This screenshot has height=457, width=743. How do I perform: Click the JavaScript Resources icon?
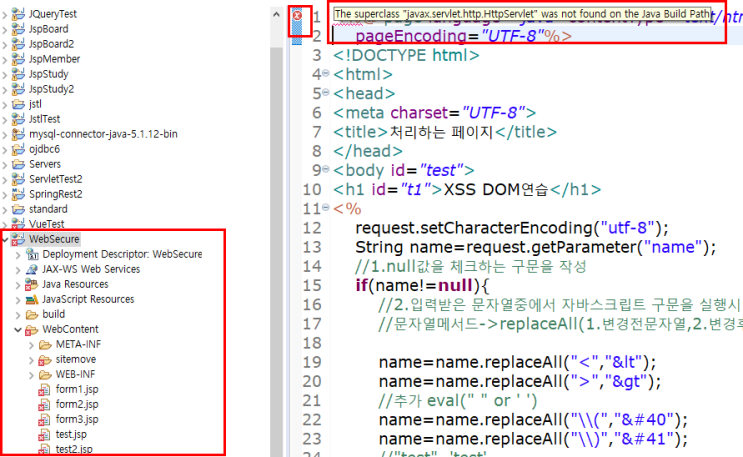tap(32, 300)
